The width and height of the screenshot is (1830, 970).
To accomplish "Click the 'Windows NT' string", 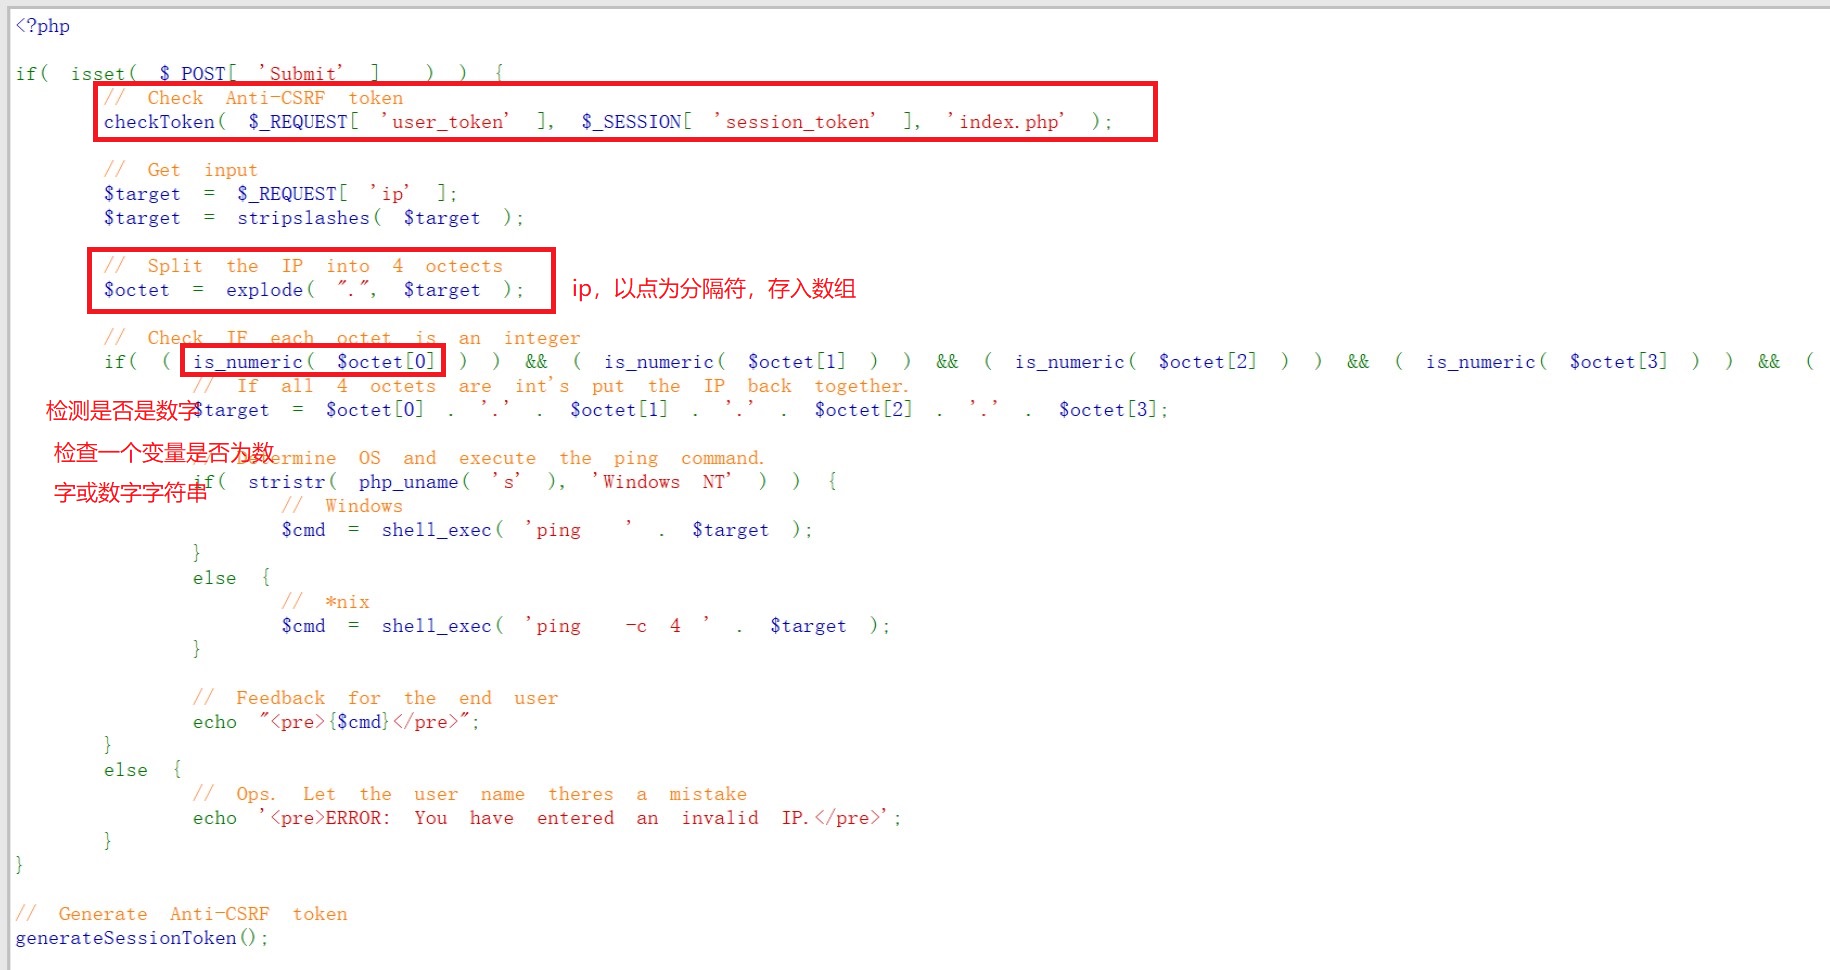I will tap(662, 482).
